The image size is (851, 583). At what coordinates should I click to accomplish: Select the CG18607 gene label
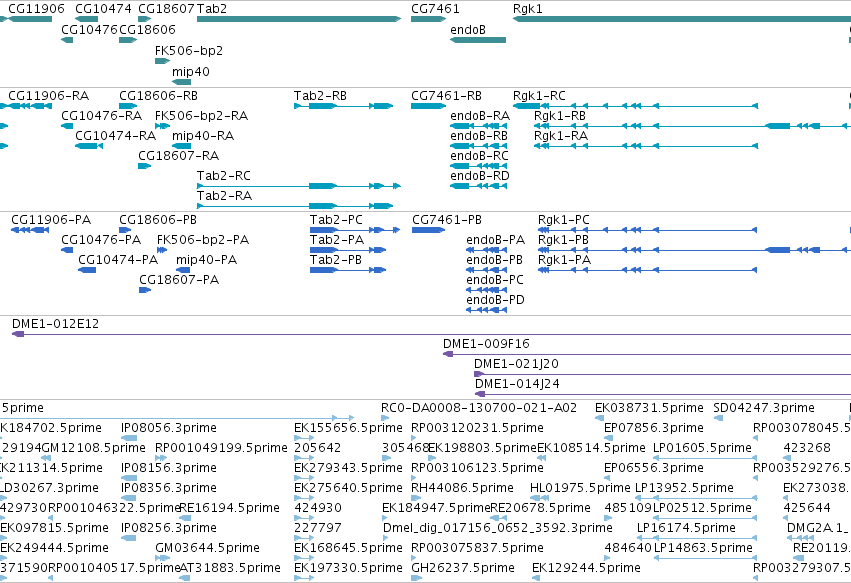pyautogui.click(x=167, y=9)
